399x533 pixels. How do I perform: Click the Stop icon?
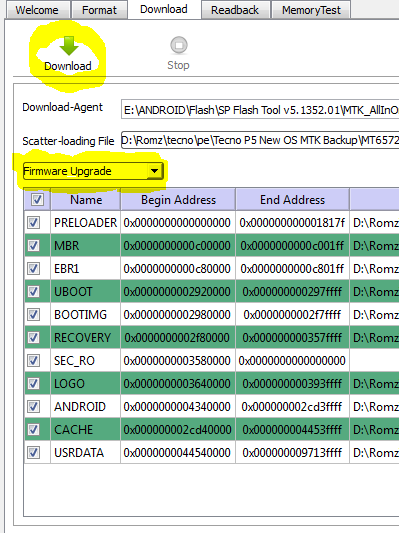179,45
